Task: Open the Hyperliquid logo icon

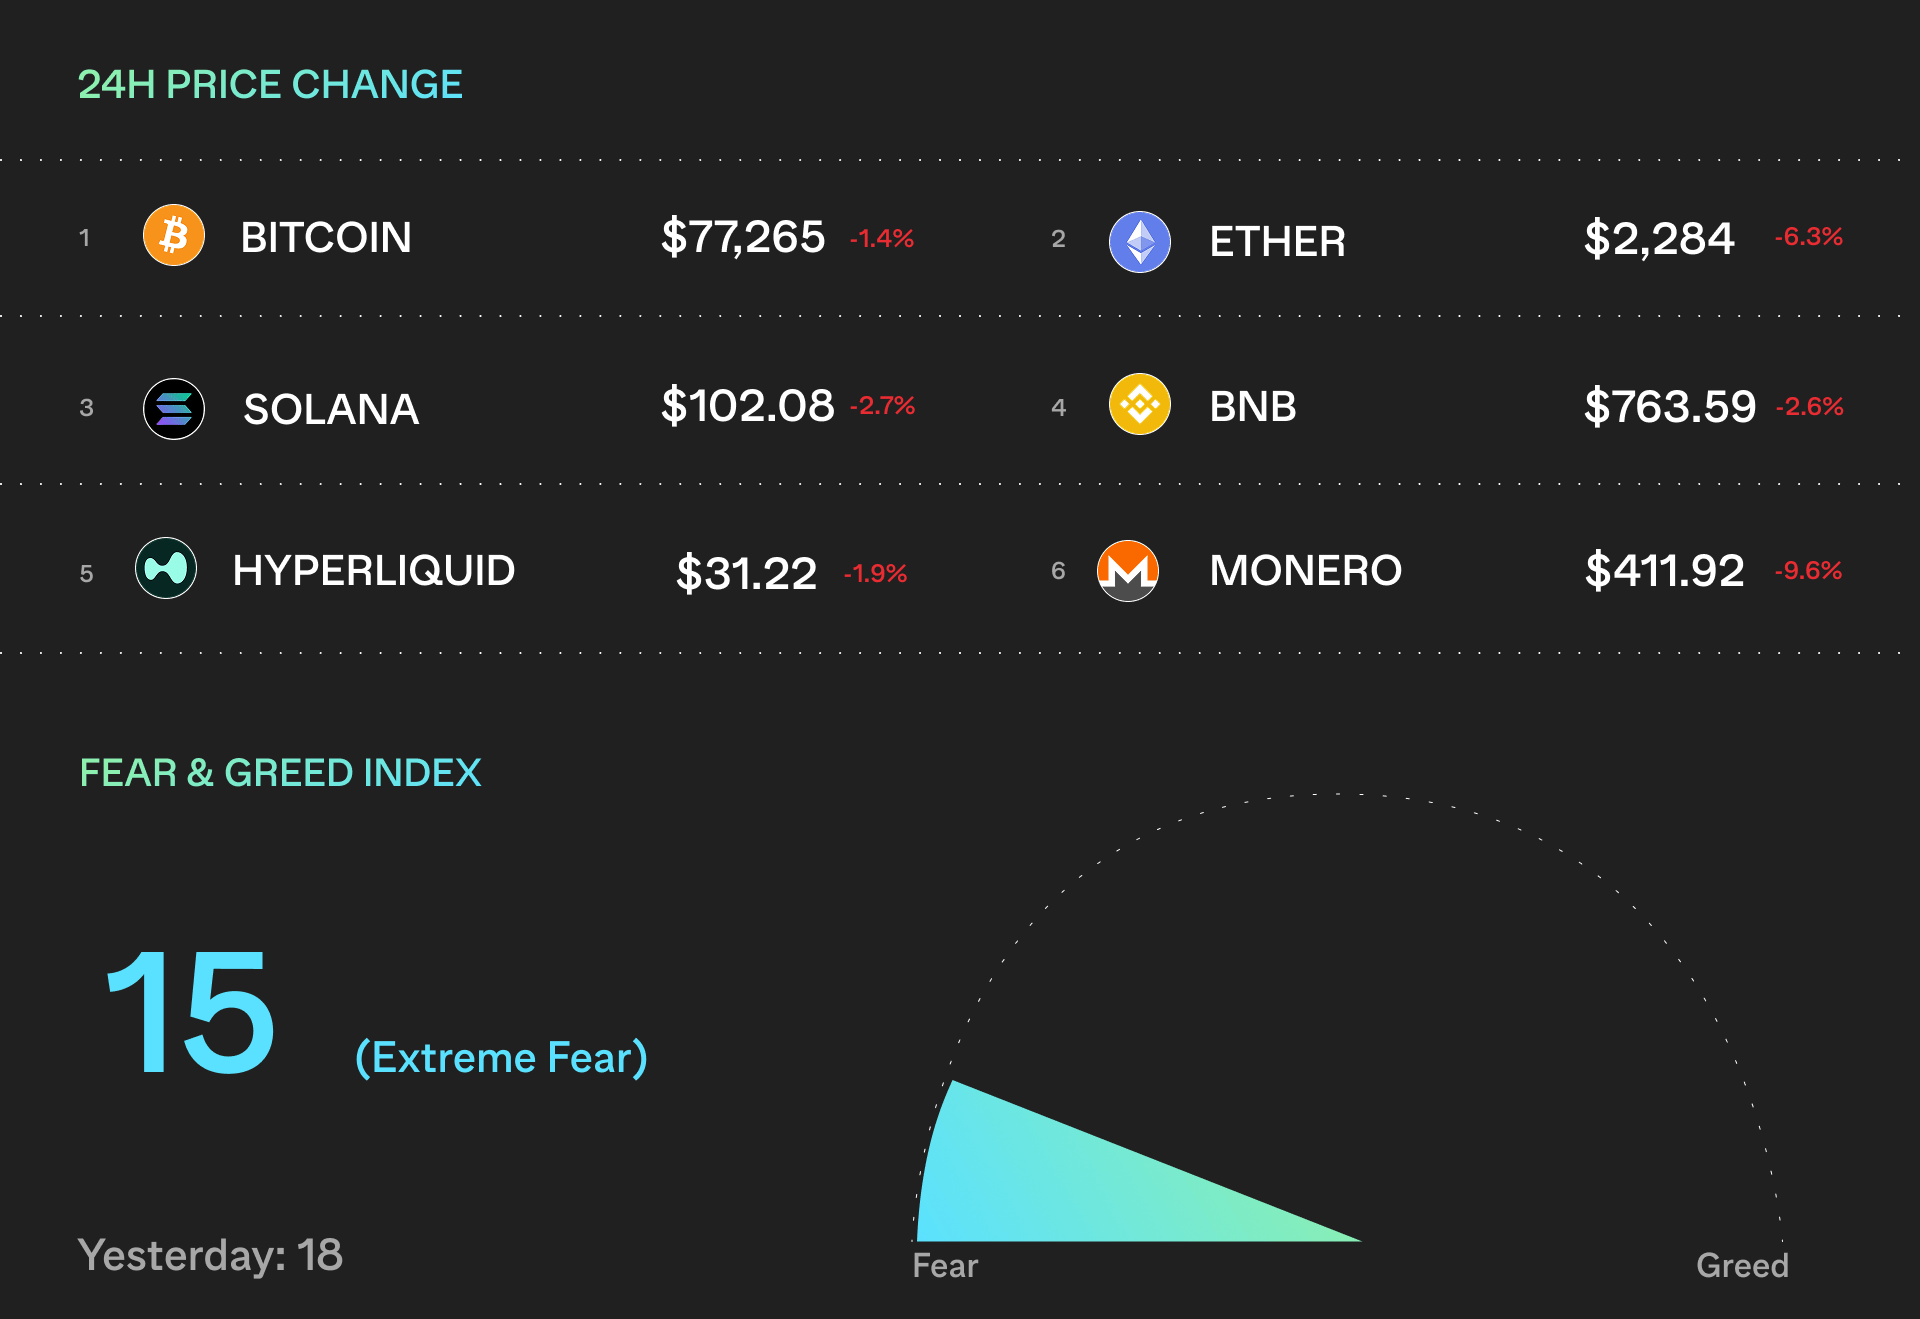Action: [x=166, y=568]
